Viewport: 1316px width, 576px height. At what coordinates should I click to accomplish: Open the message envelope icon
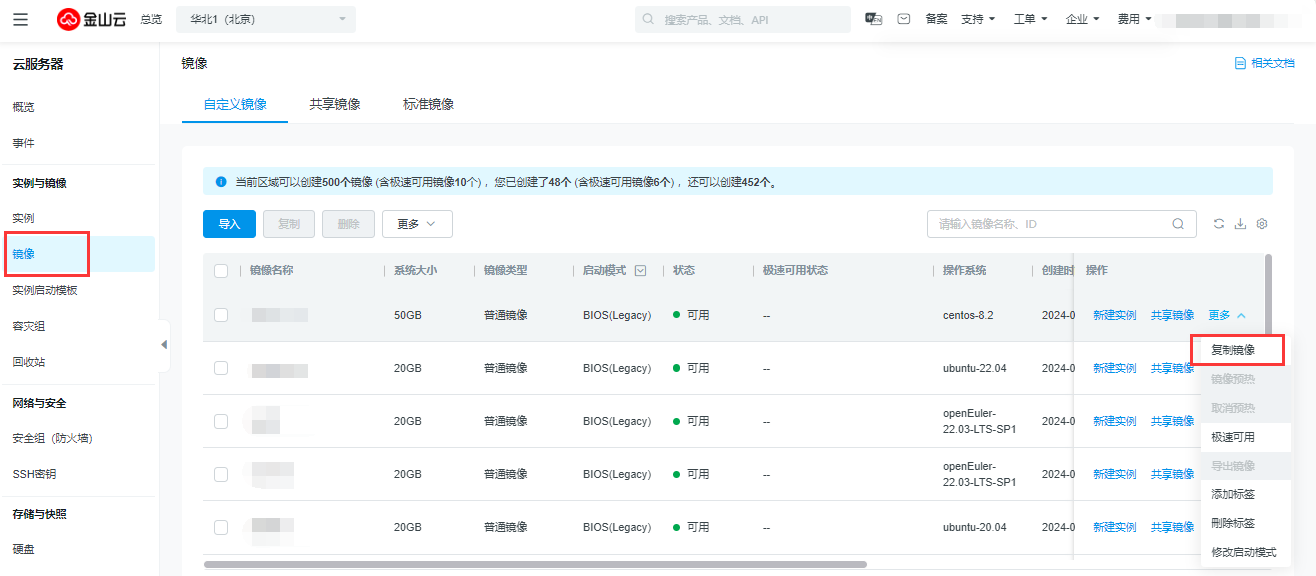click(x=904, y=19)
